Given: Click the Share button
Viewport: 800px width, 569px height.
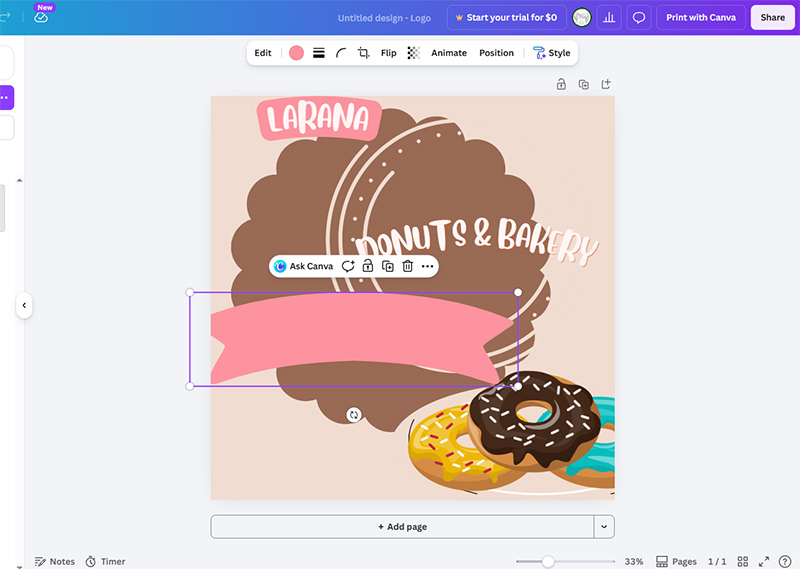Looking at the screenshot, I should [772, 17].
